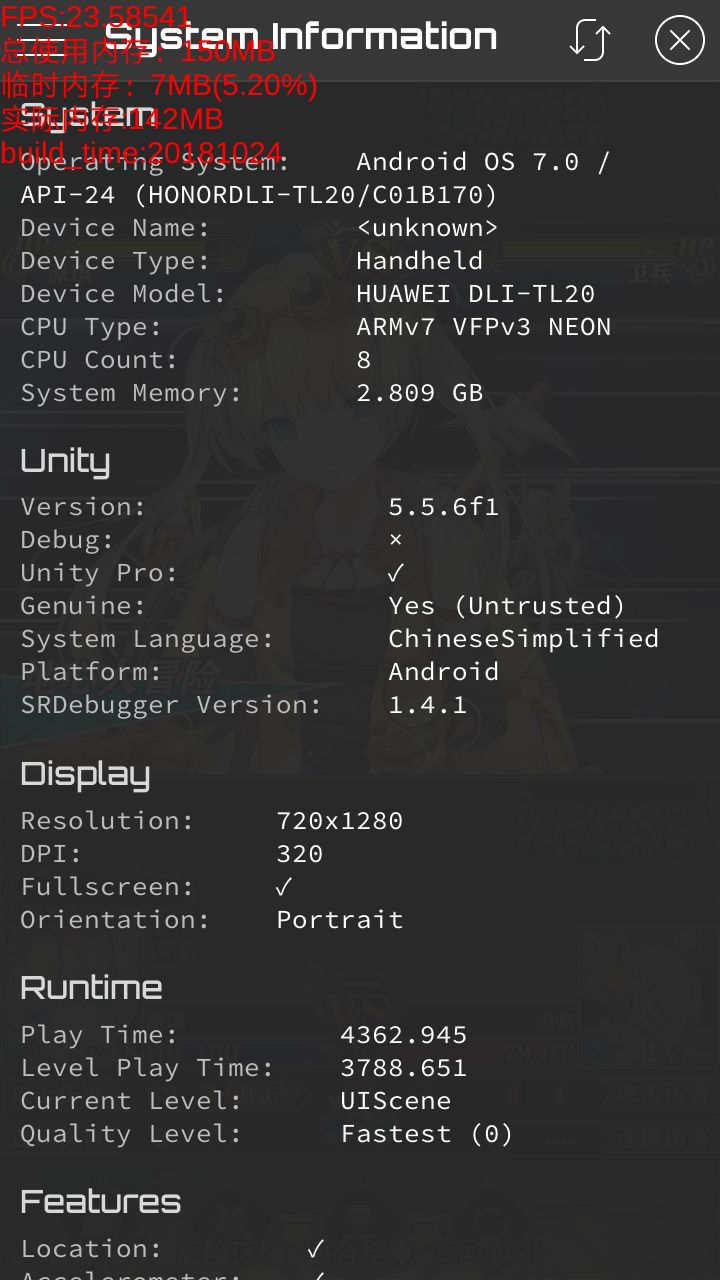Click the red FPS counter overlay
This screenshot has width=720, height=1280.
coord(96,17)
